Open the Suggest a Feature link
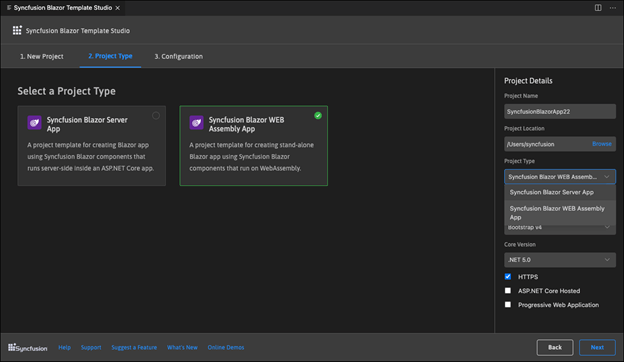 click(134, 347)
